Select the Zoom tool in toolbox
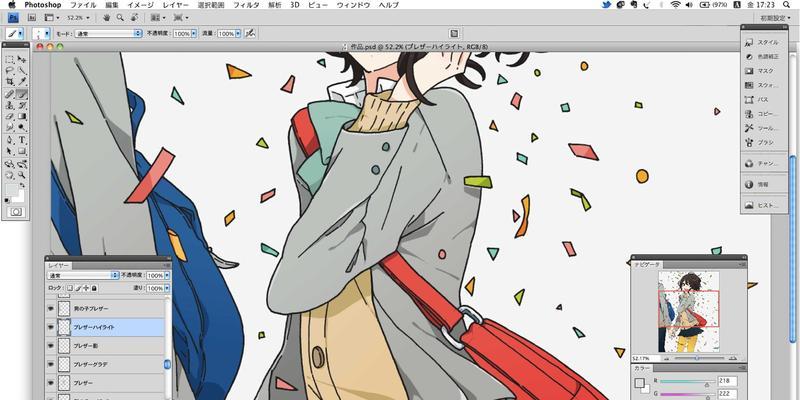This screenshot has width=800, height=400. point(21,174)
